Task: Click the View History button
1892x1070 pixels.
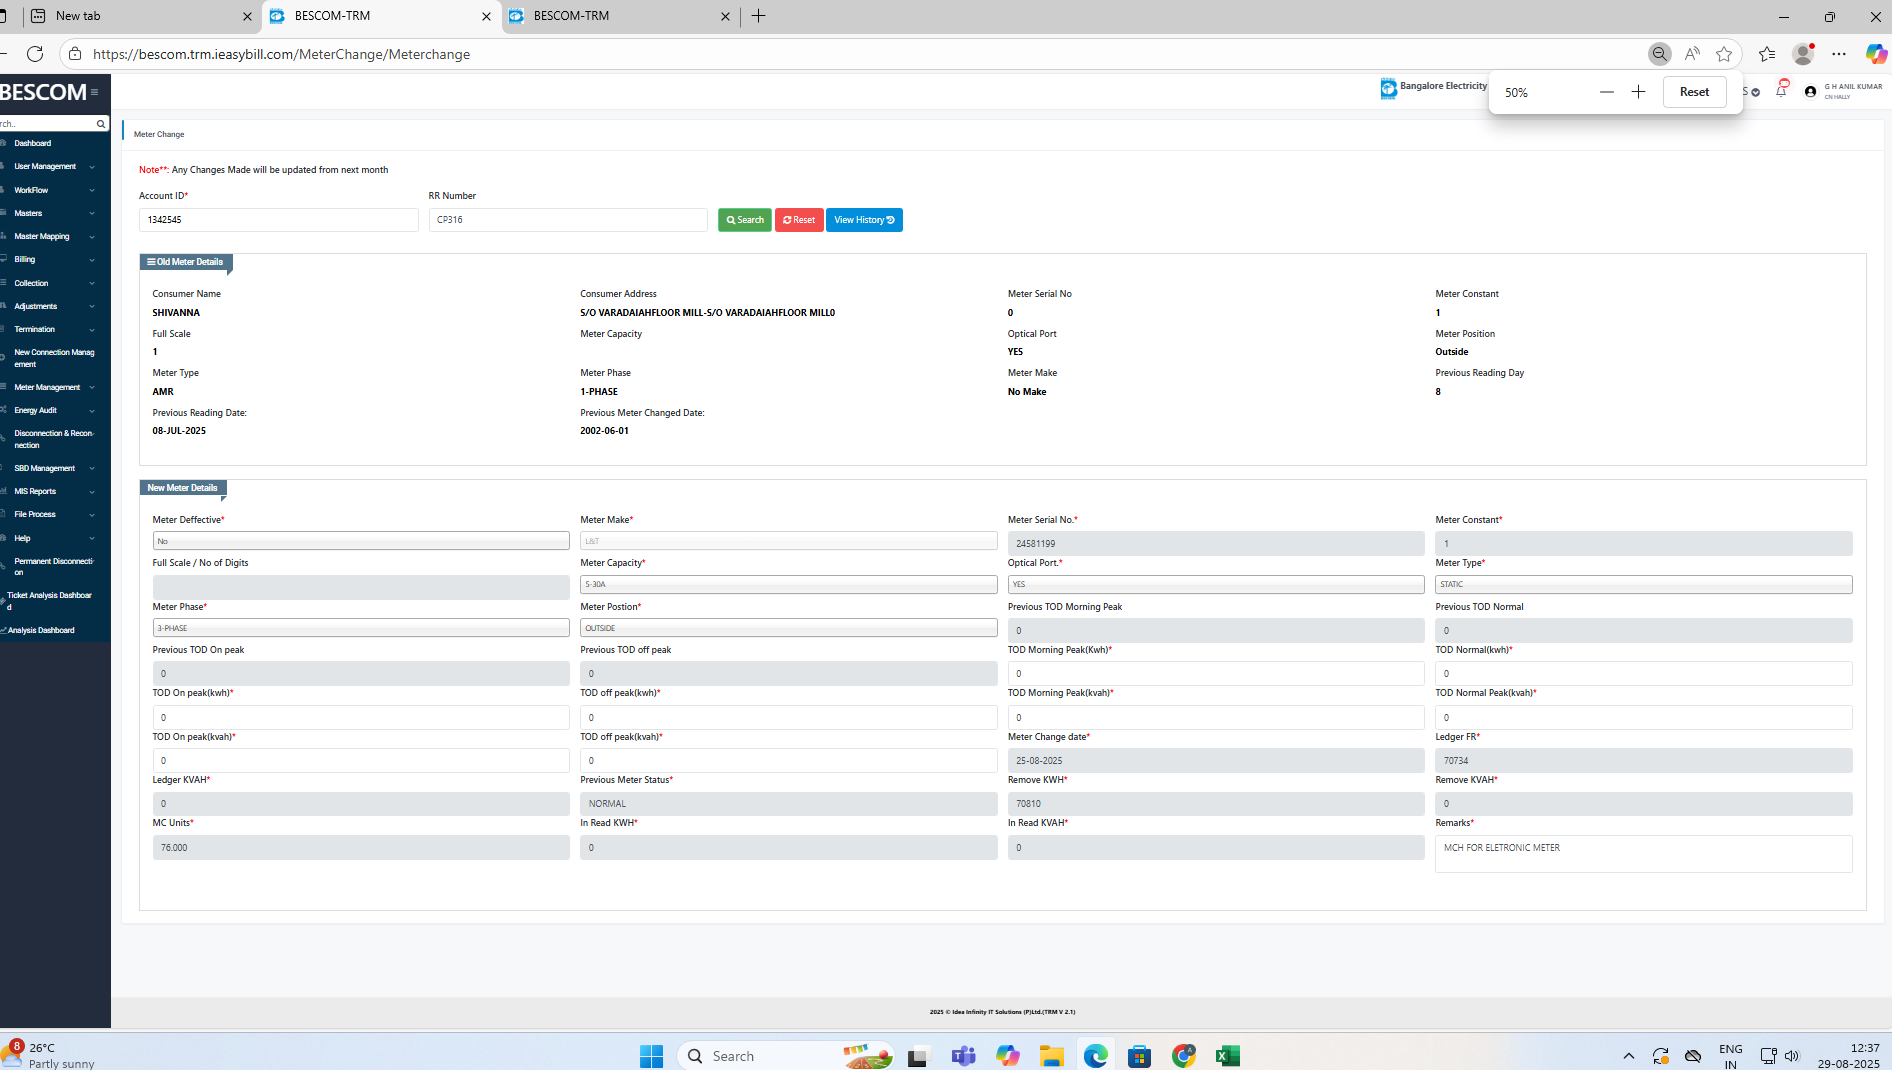Action: point(864,220)
